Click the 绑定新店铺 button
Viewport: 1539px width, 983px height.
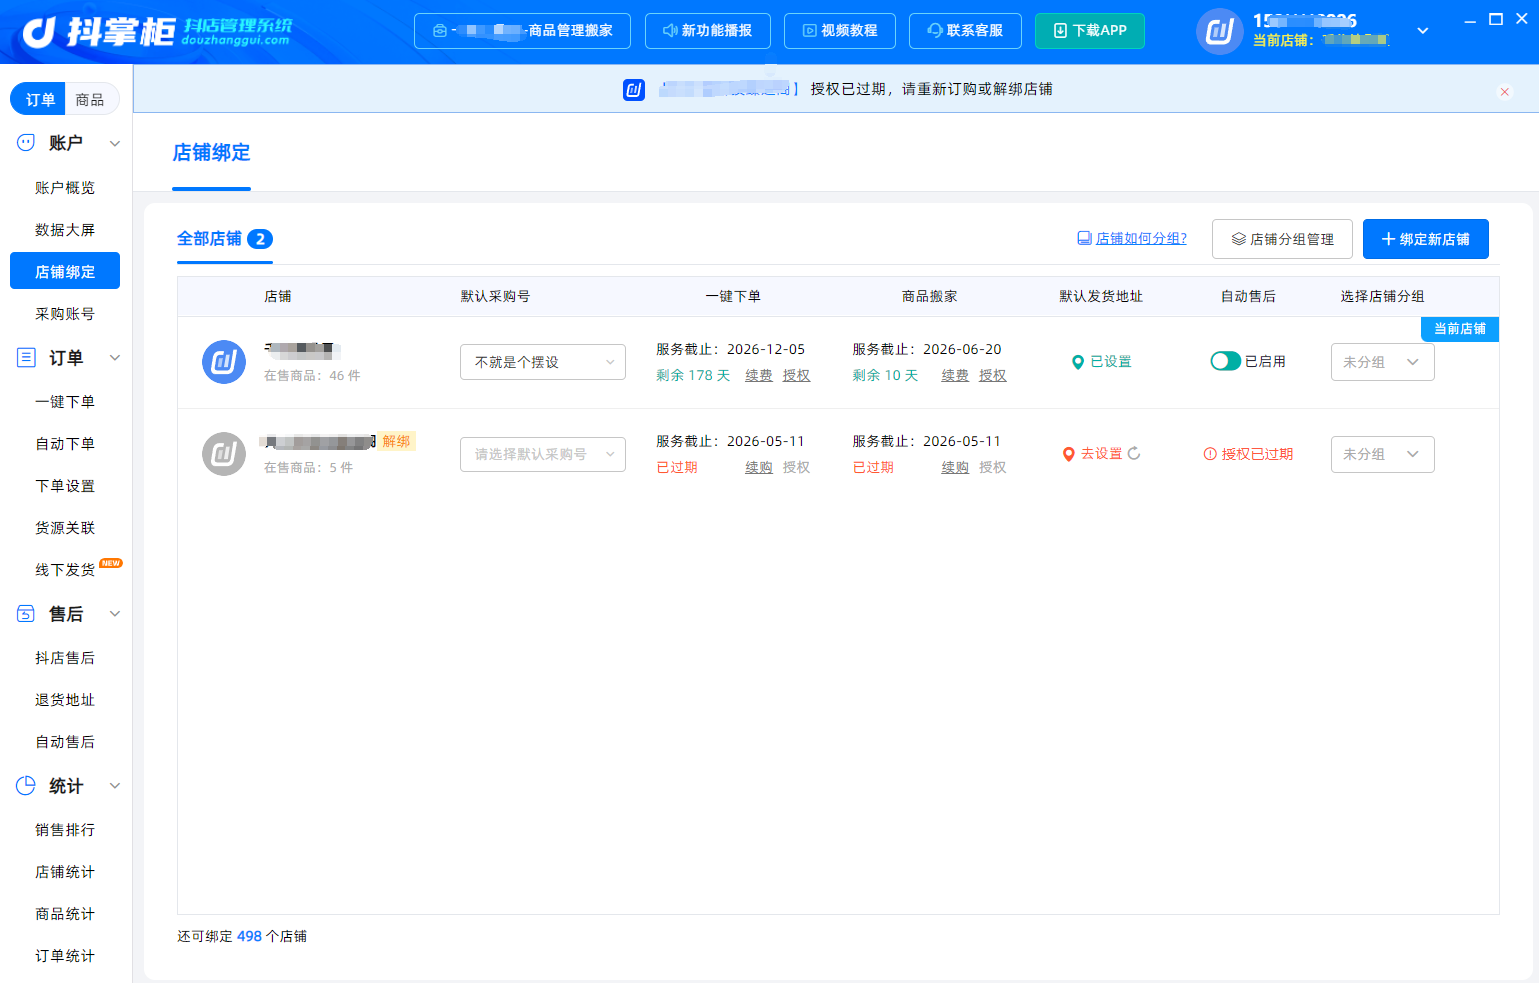coord(1425,239)
